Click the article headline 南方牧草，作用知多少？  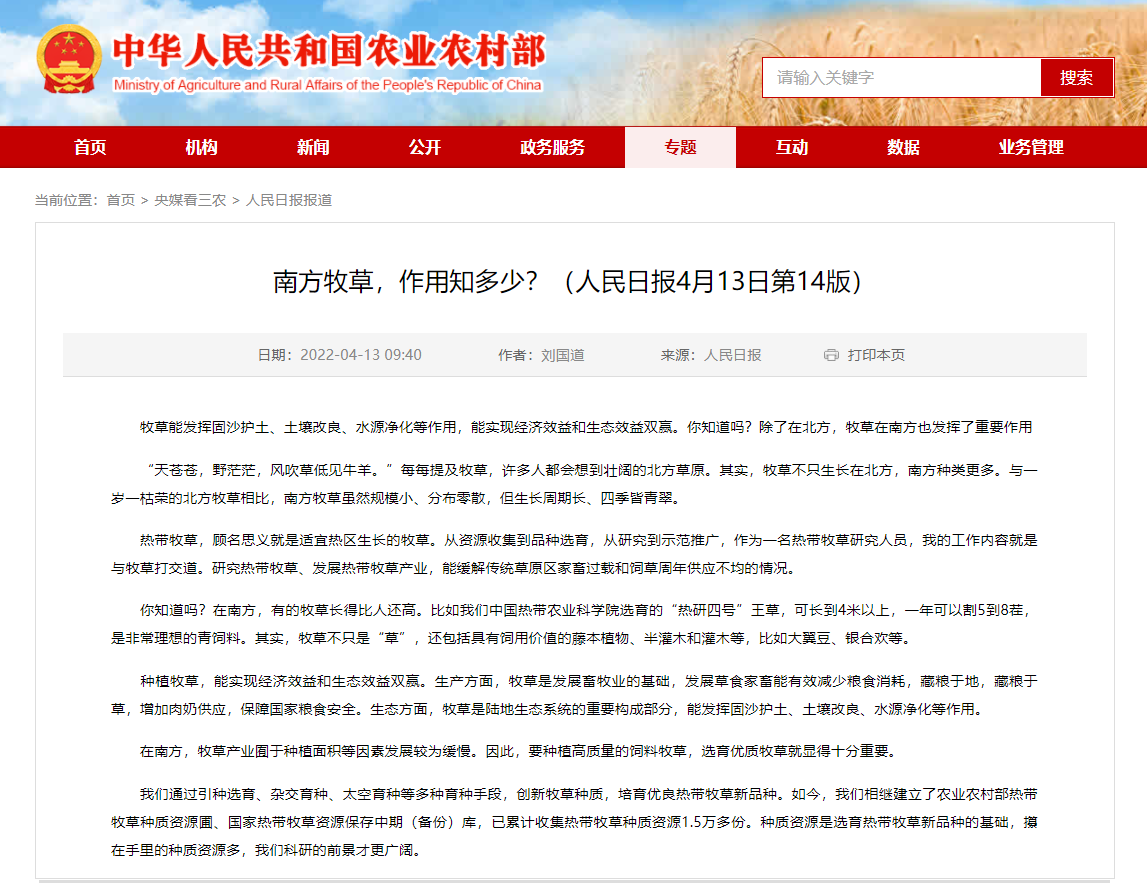405,281
